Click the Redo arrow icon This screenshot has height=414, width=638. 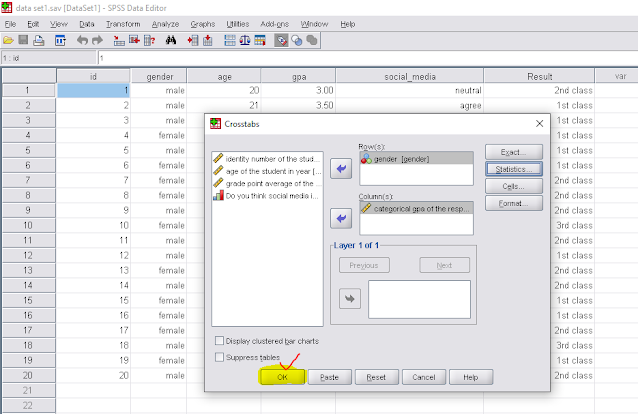click(97, 40)
